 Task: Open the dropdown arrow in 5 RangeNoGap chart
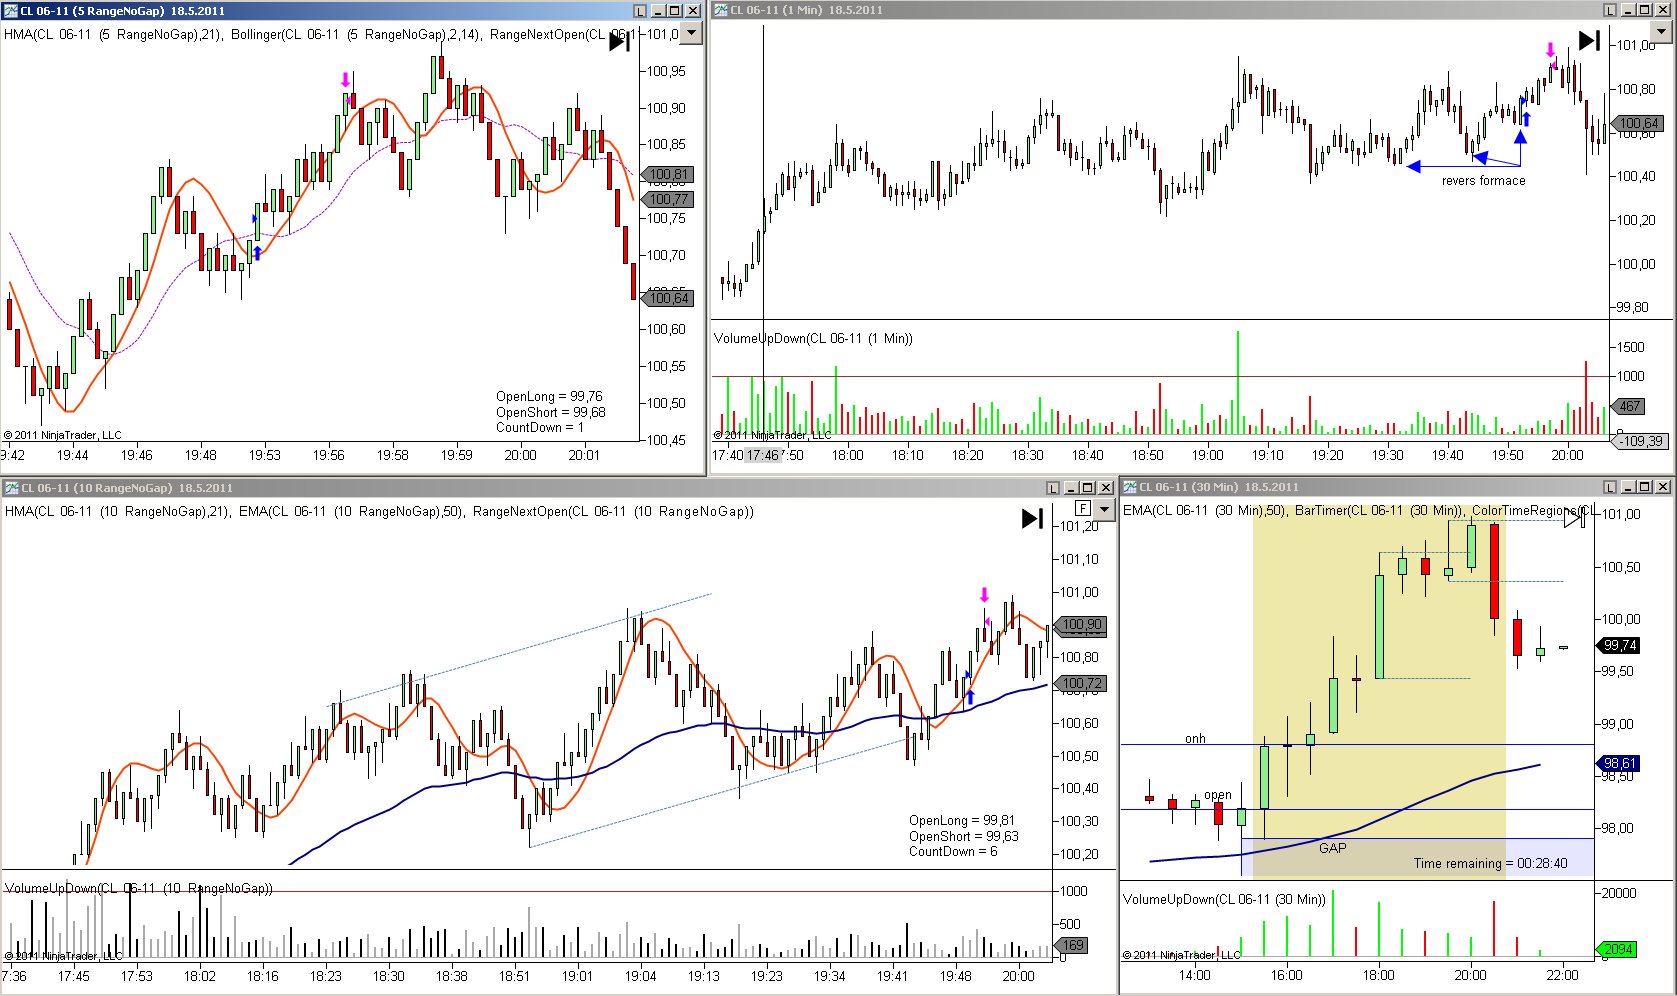[690, 33]
